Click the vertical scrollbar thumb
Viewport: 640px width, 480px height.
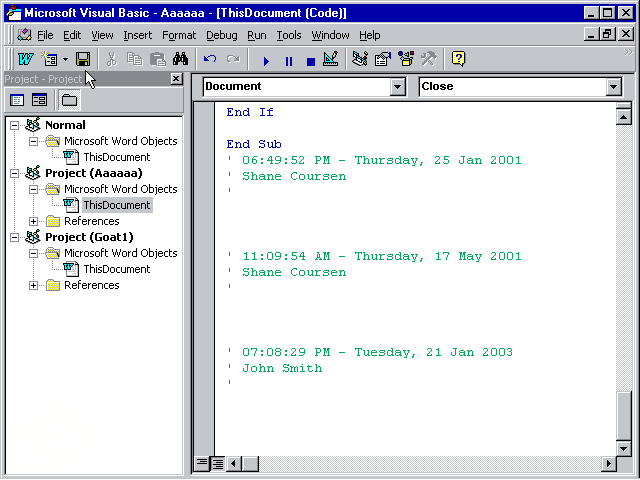[623, 416]
